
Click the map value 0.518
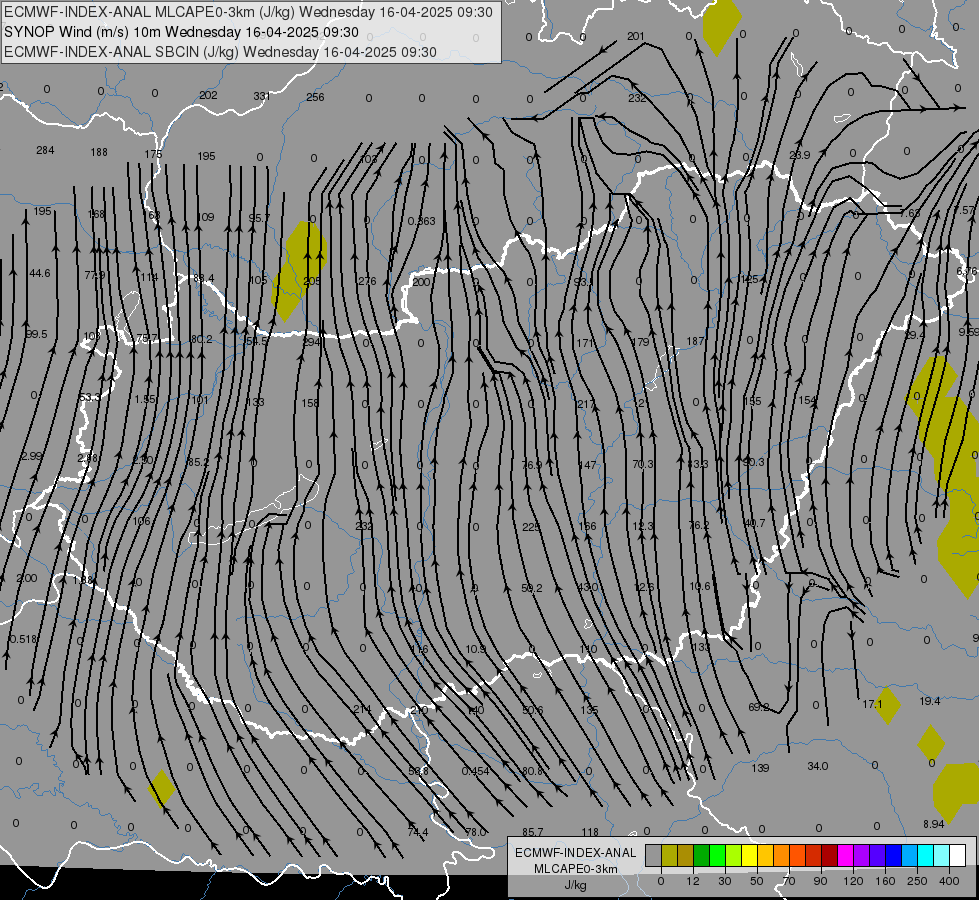pos(23,639)
